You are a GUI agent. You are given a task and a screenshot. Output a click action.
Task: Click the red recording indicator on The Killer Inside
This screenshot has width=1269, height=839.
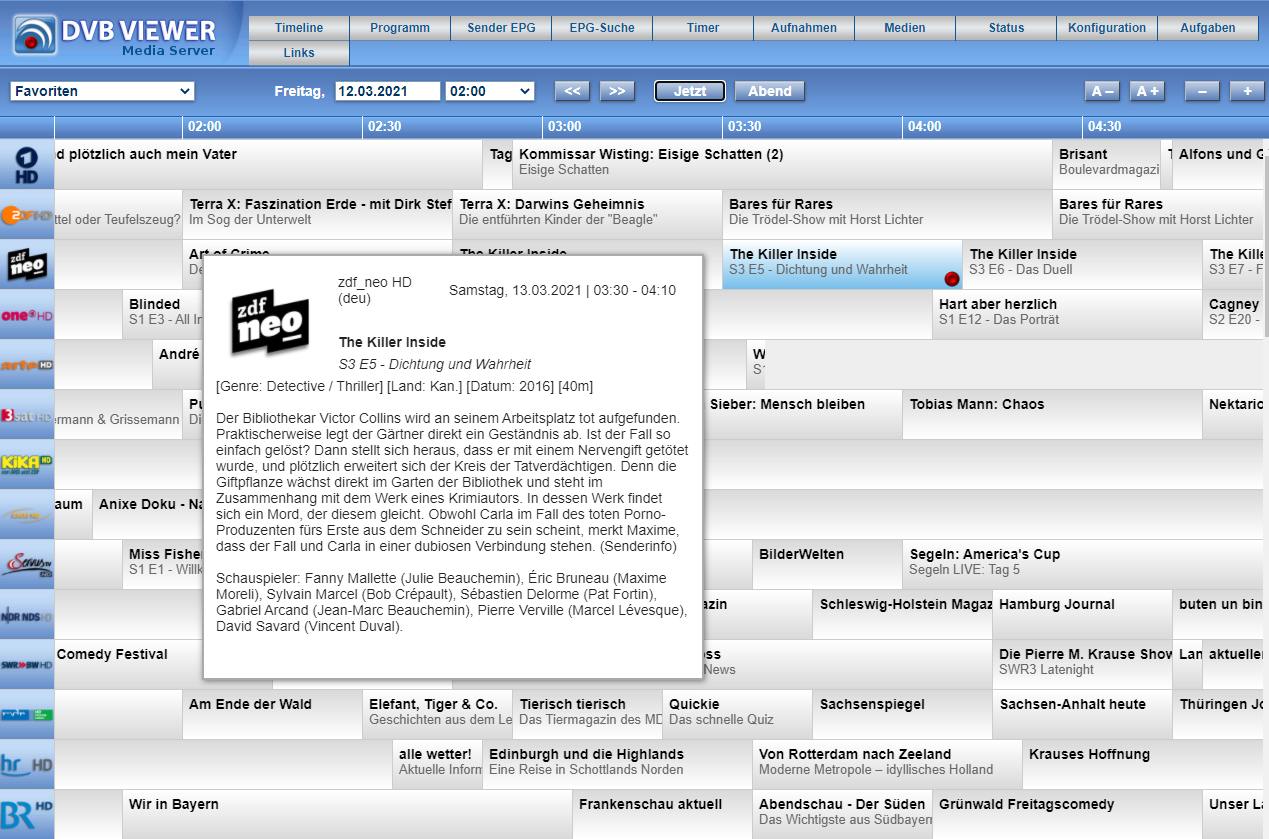tap(952, 279)
